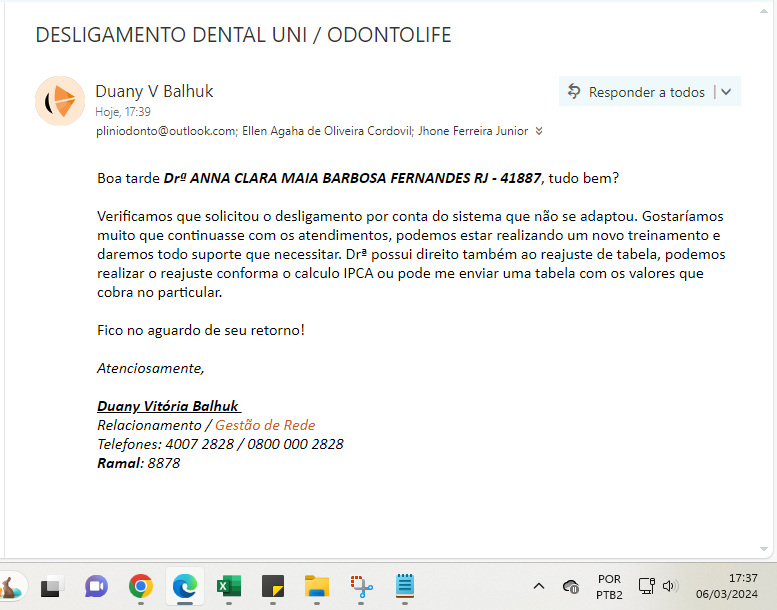The width and height of the screenshot is (777, 610).
Task: Open Microsoft Teams chat from the taskbar
Action: point(96,586)
